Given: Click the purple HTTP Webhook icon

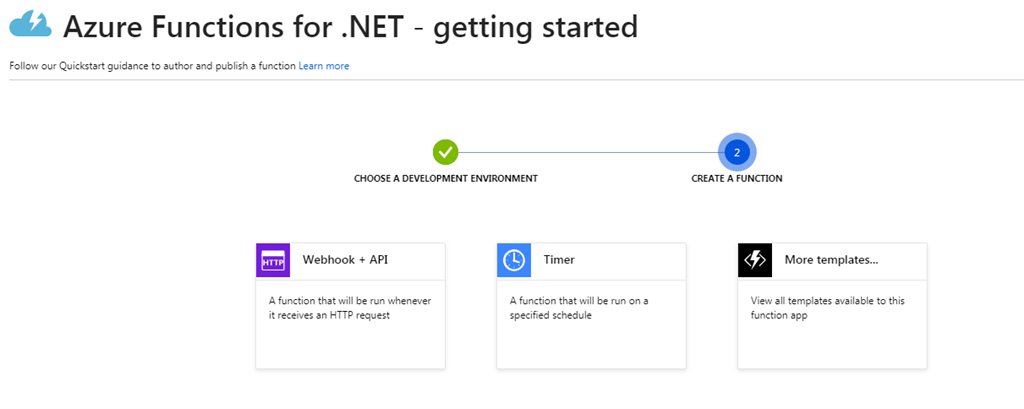Looking at the screenshot, I should 273,260.
